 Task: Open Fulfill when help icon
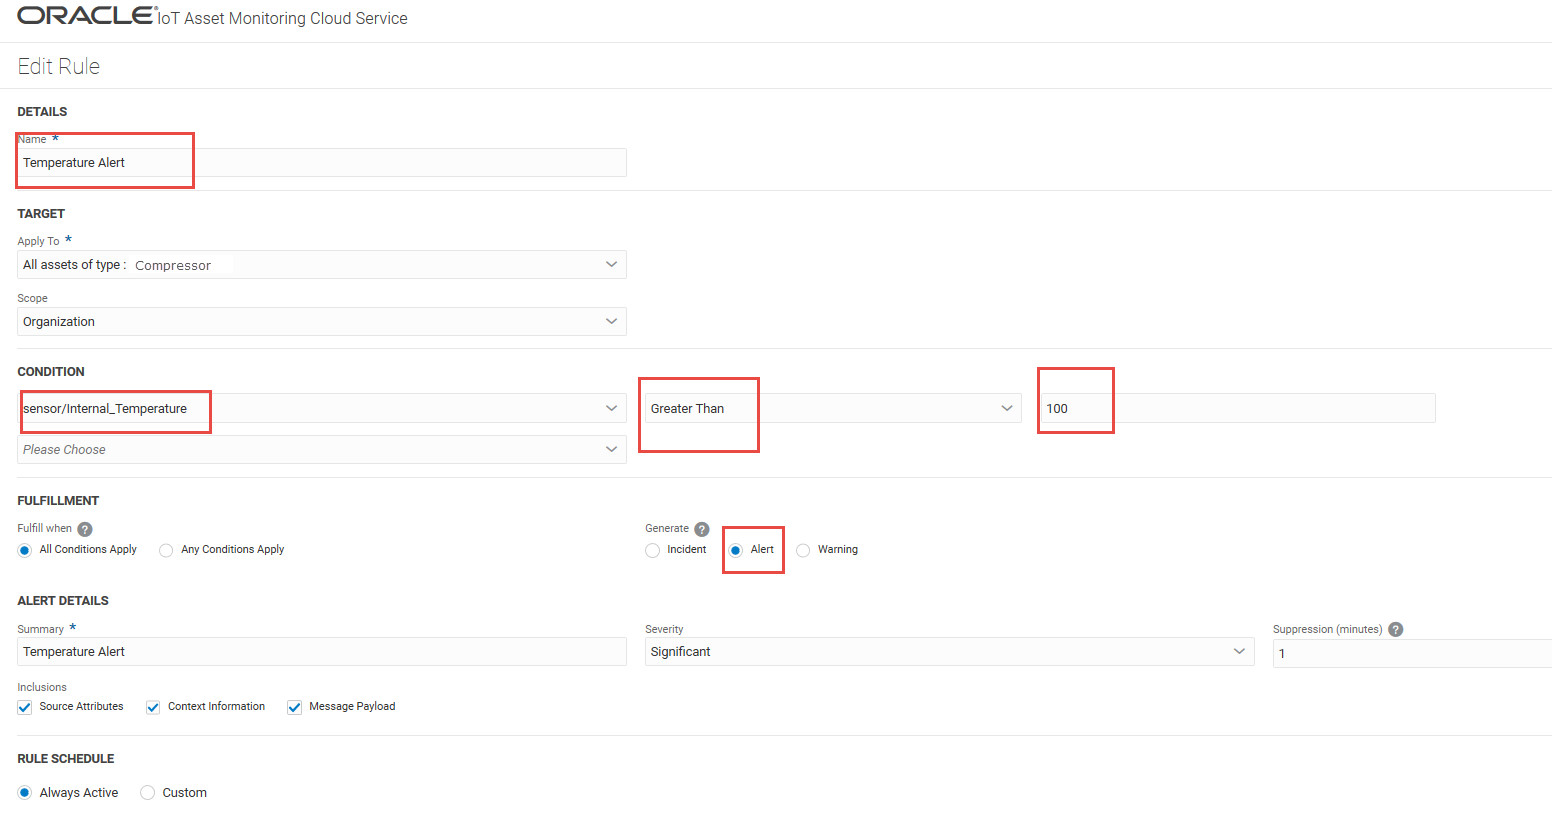85,529
